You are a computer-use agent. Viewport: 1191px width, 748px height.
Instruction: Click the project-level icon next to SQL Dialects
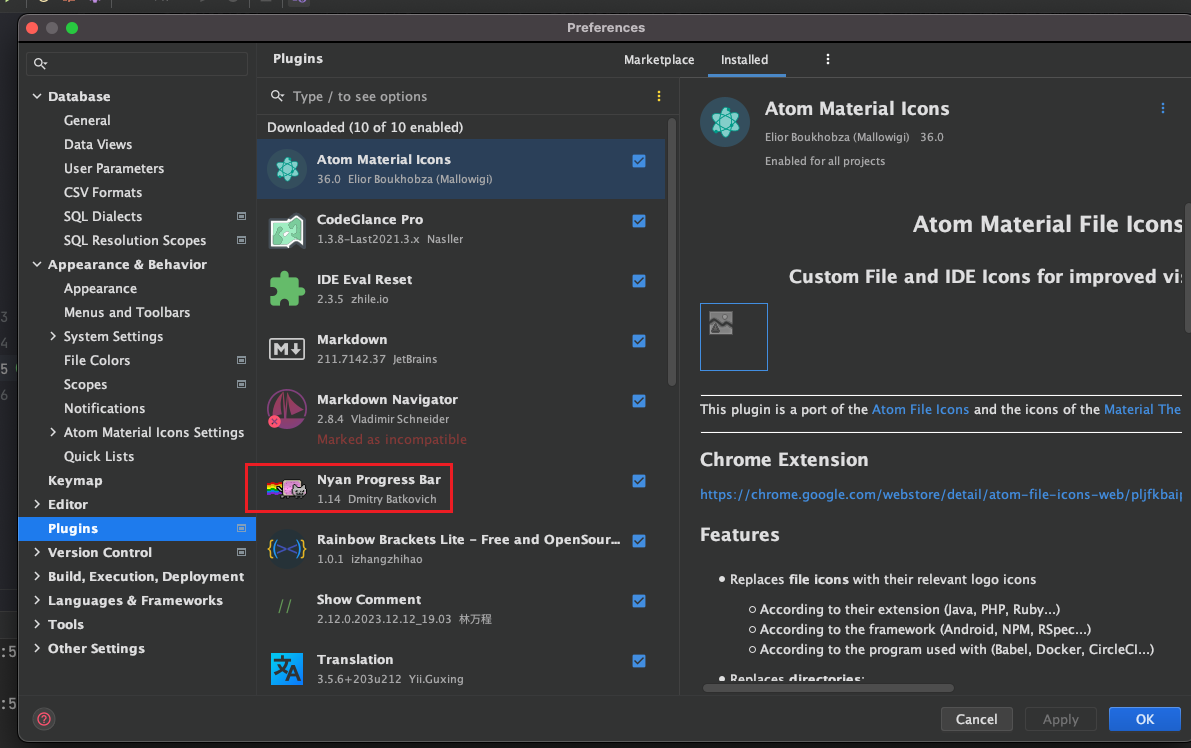[242, 216]
